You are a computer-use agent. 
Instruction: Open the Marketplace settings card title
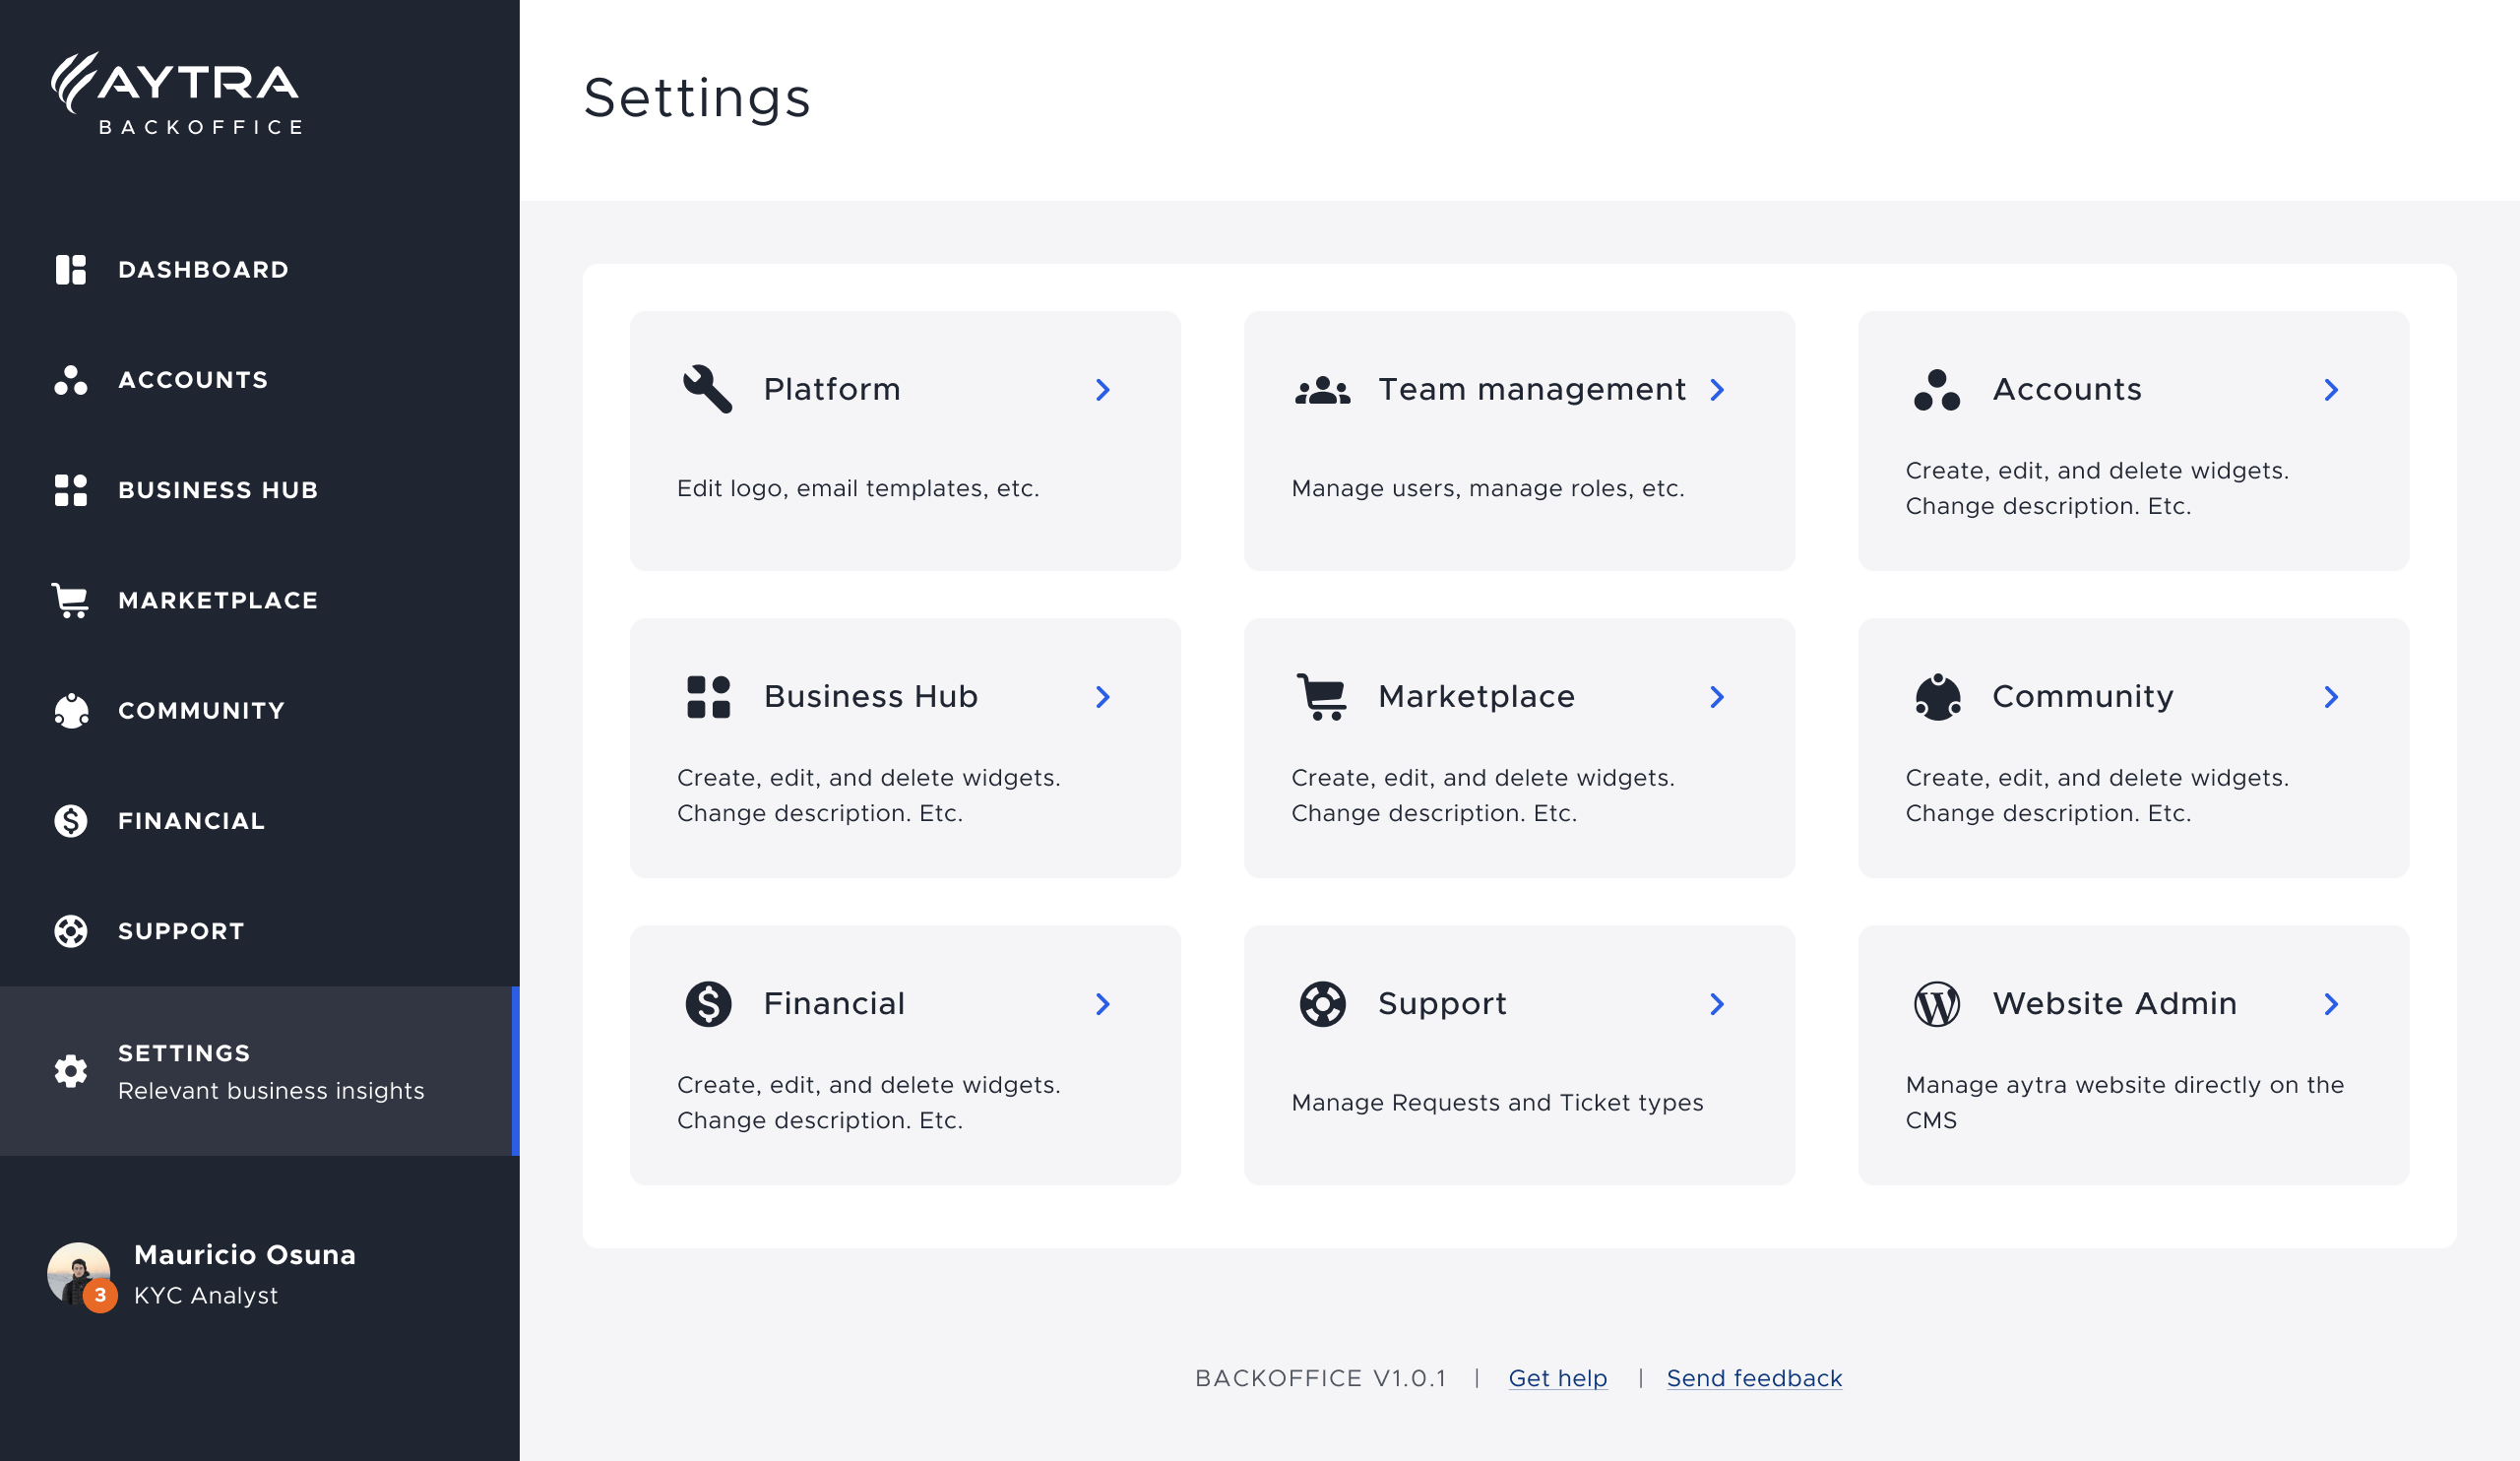click(x=1476, y=696)
